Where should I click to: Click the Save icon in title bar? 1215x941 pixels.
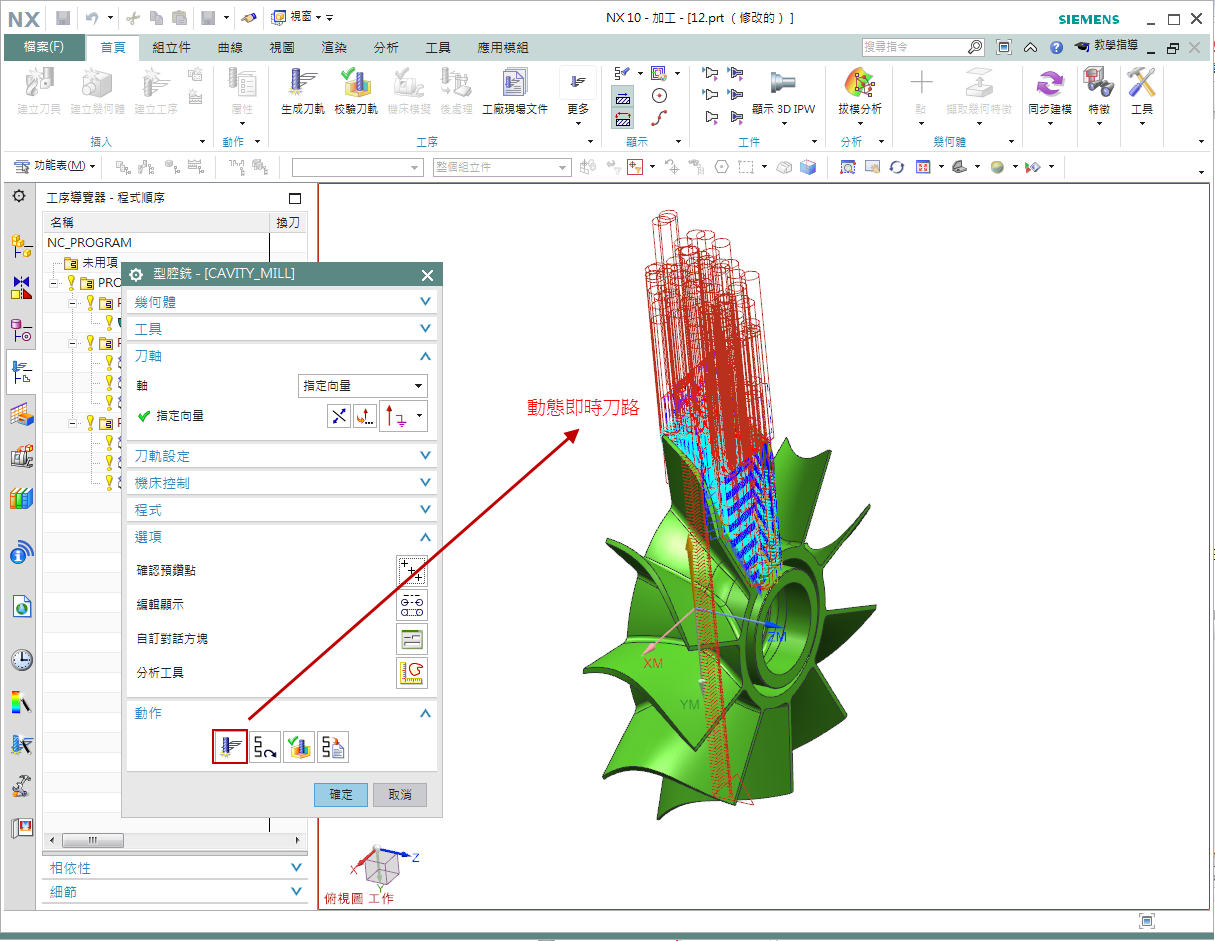tap(63, 17)
